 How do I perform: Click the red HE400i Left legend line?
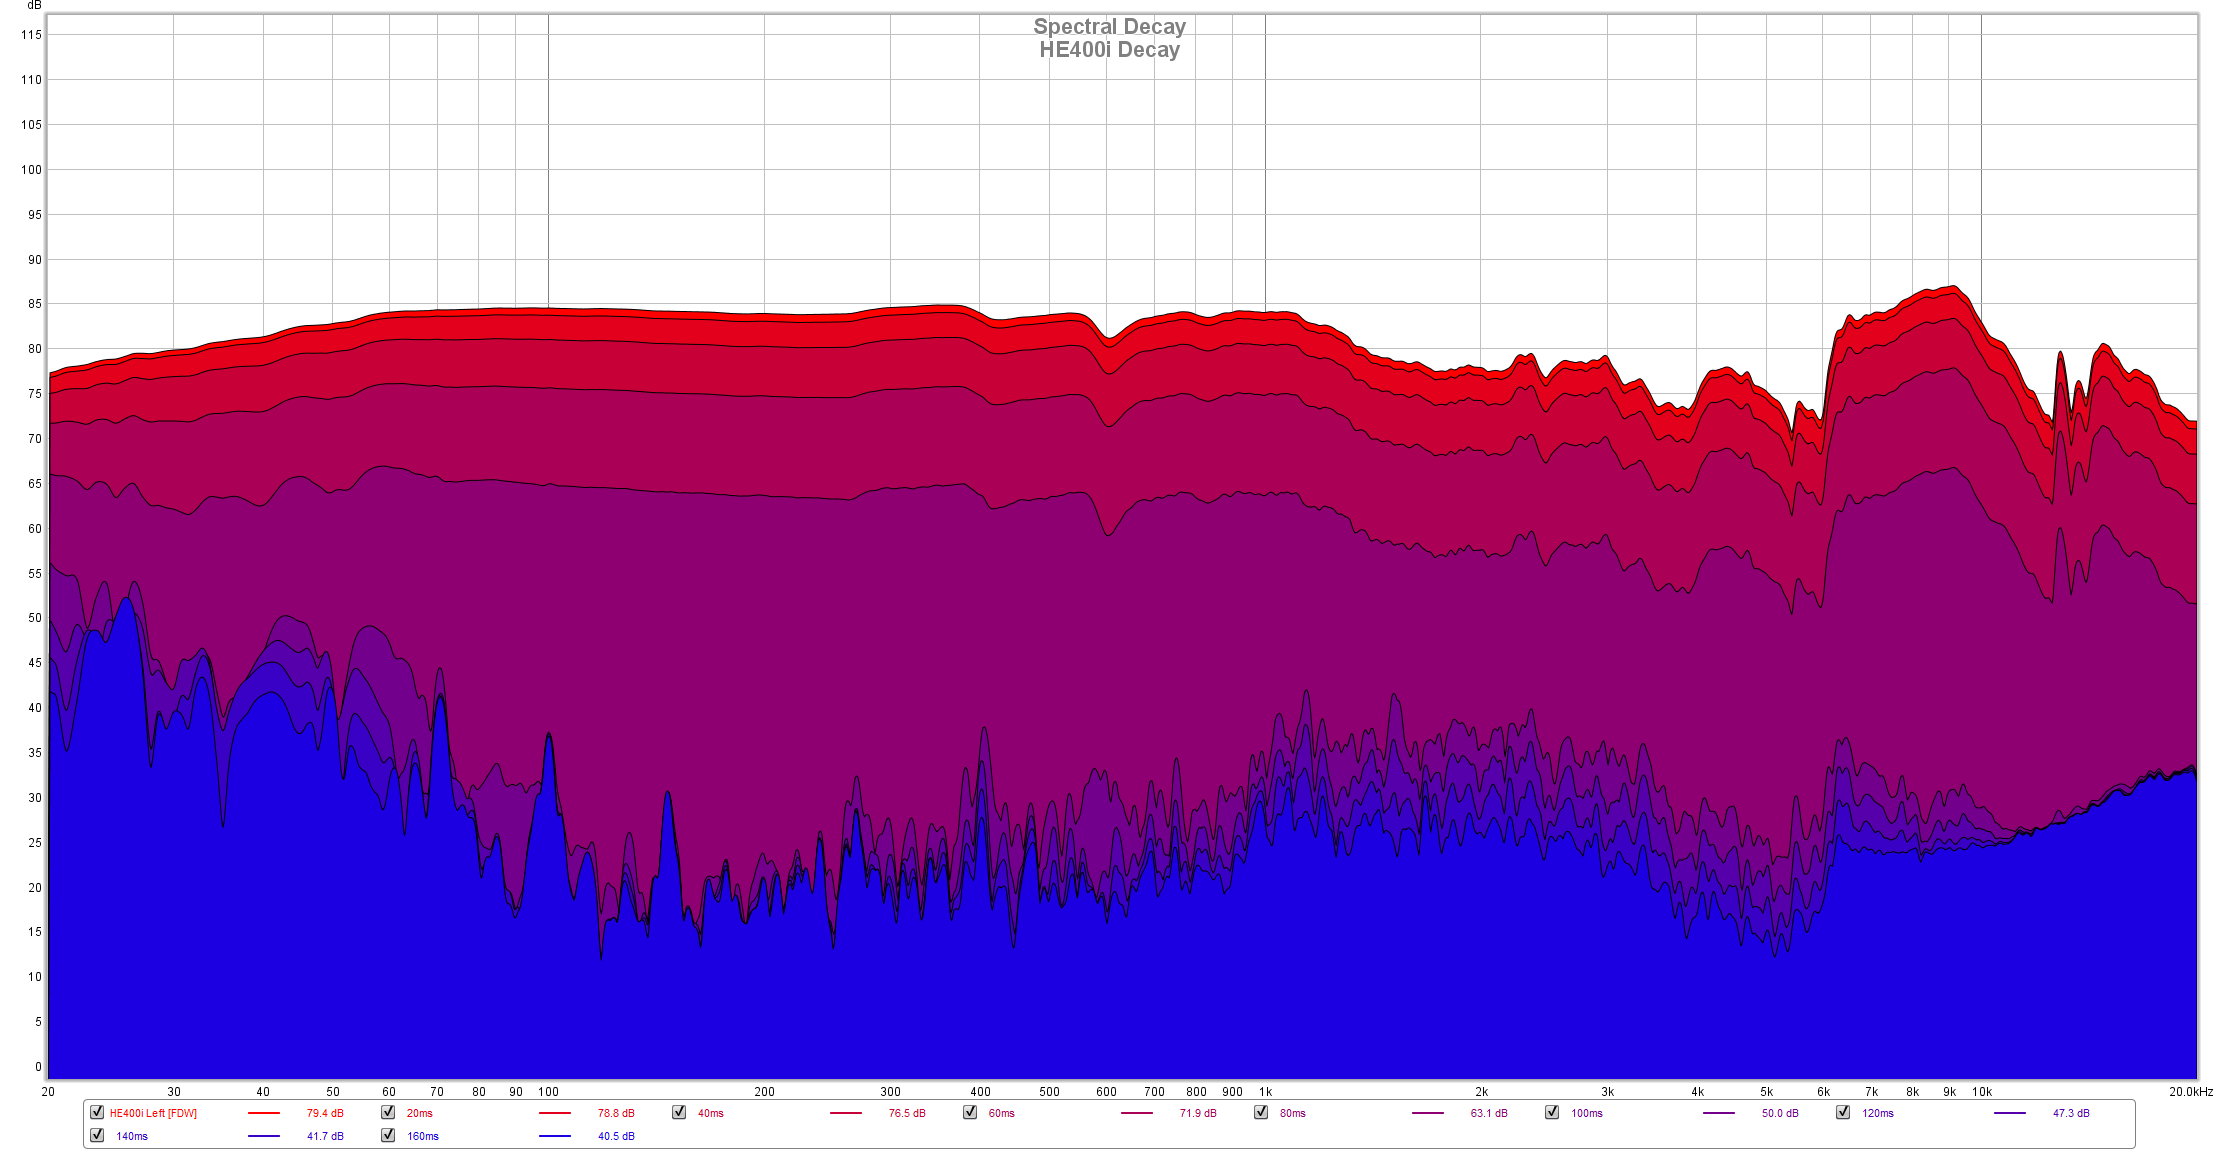pyautogui.click(x=264, y=1113)
